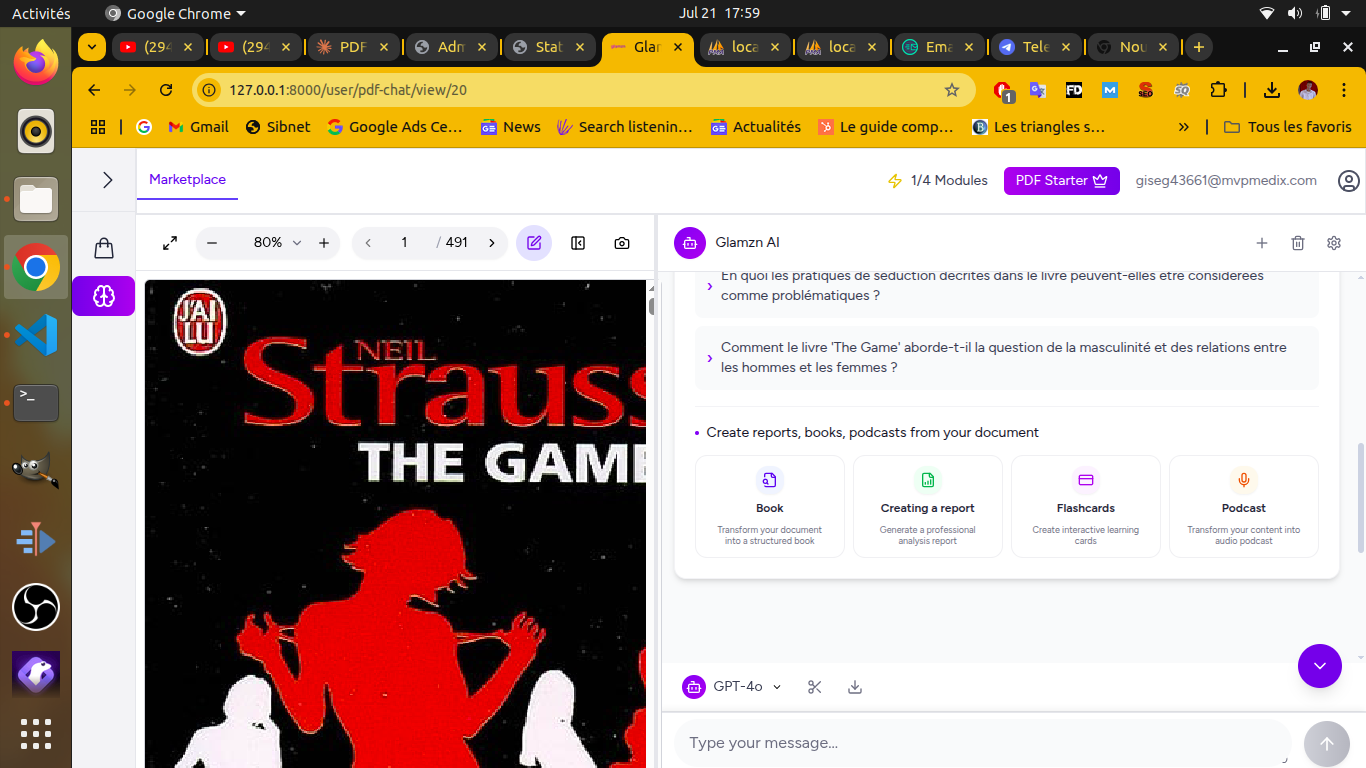Open the 80% zoom level dropdown
The width and height of the screenshot is (1366, 768).
pos(277,243)
